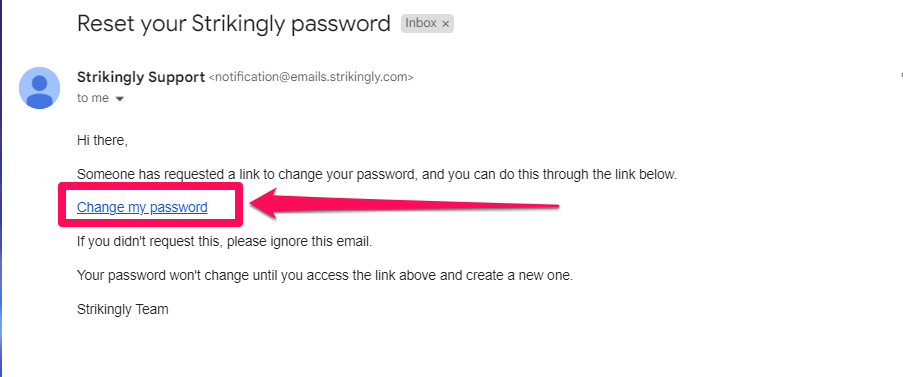Click the cut-off gray icon at the right edge
Screen dimensions: 903x377
[x=901, y=75]
